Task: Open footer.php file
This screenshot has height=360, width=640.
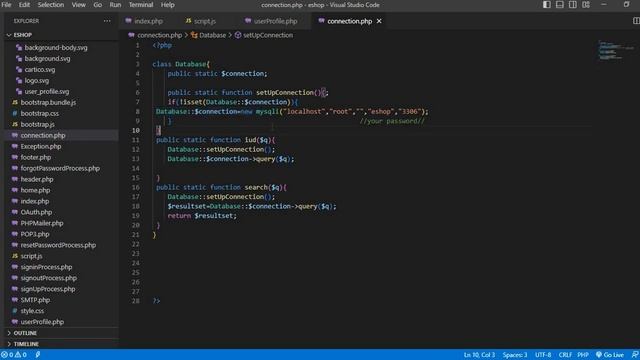Action: [x=36, y=158]
